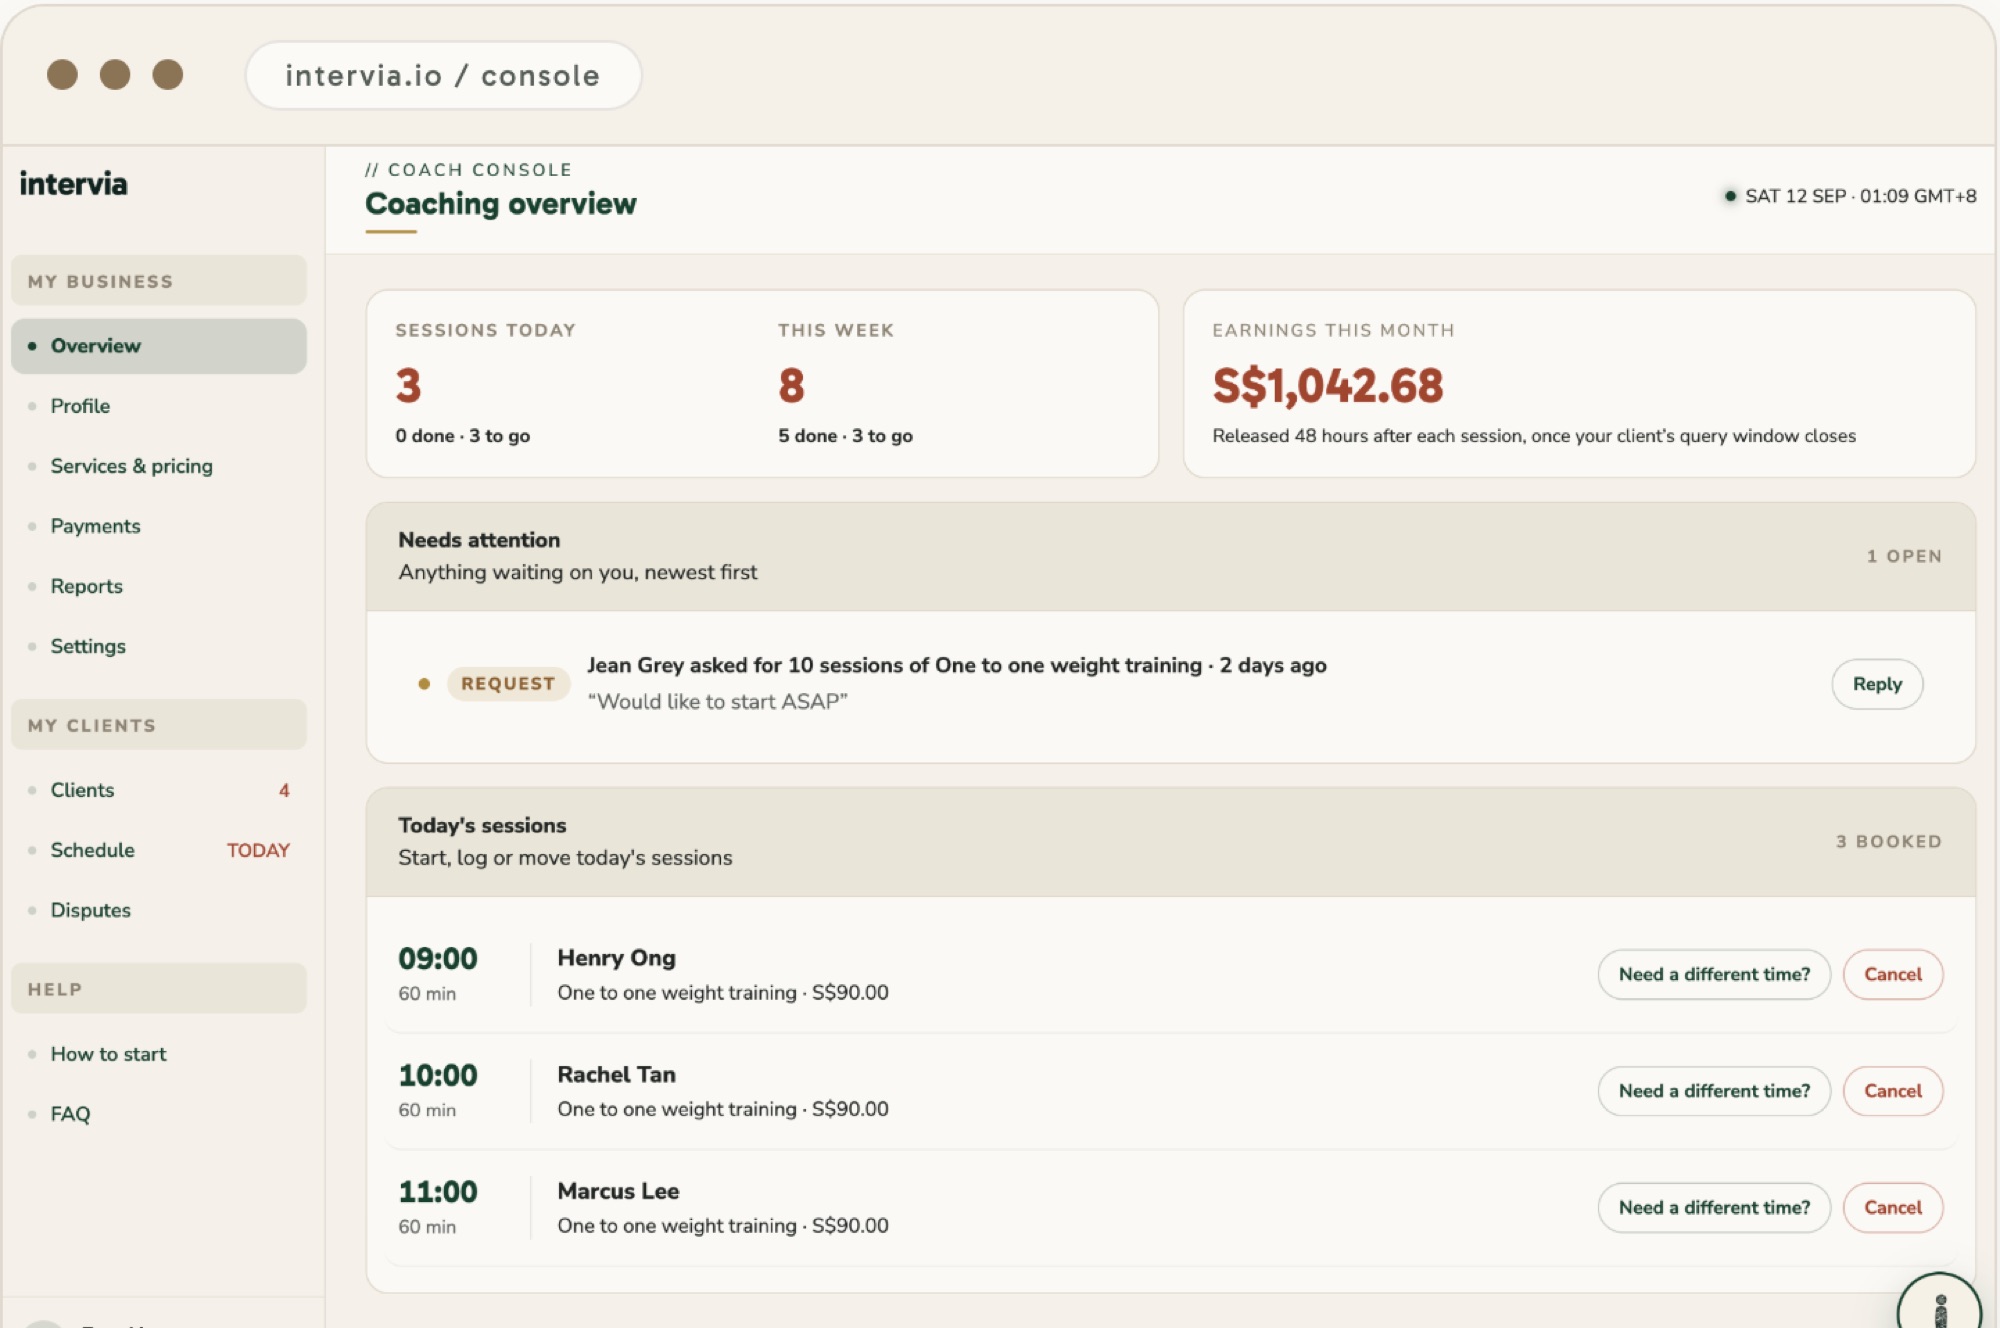Click 'Need a different time?' for Marcus Lee
This screenshot has width=2000, height=1328.
pos(1714,1208)
